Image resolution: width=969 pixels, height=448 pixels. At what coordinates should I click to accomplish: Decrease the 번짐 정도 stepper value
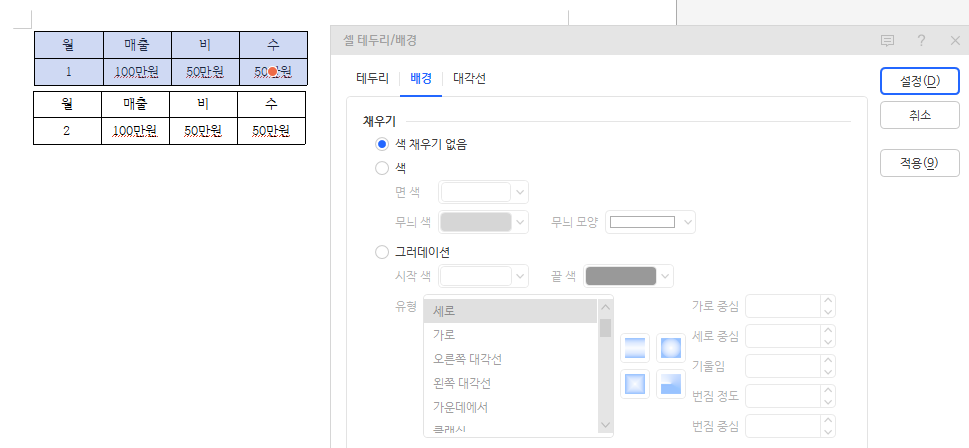(828, 402)
